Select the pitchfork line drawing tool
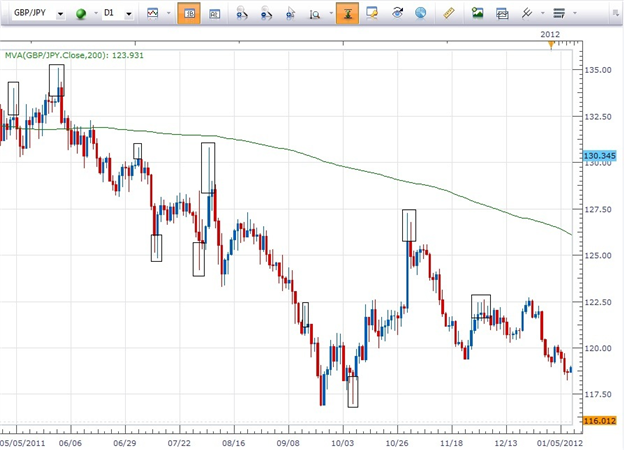This screenshot has width=624, height=450. point(526,13)
